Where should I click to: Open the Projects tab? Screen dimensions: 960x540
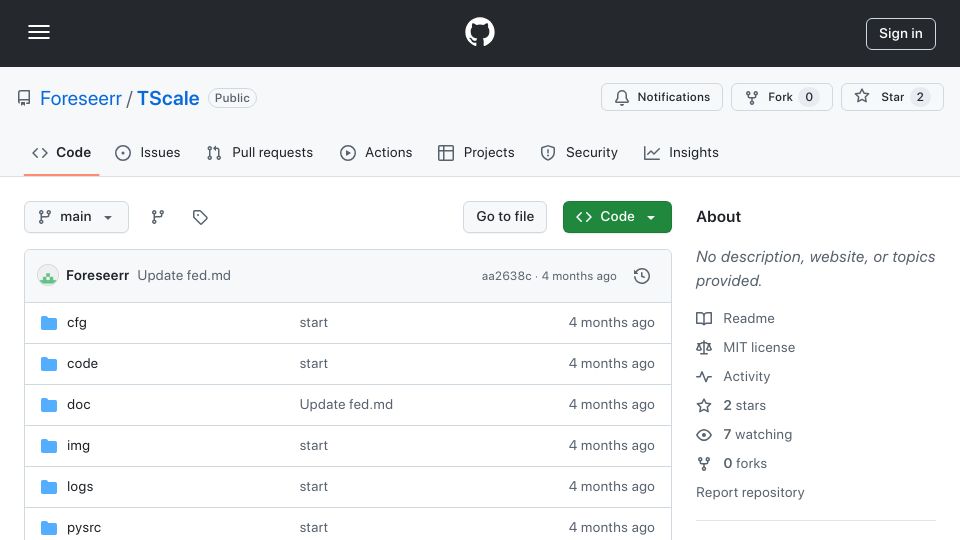pos(476,152)
